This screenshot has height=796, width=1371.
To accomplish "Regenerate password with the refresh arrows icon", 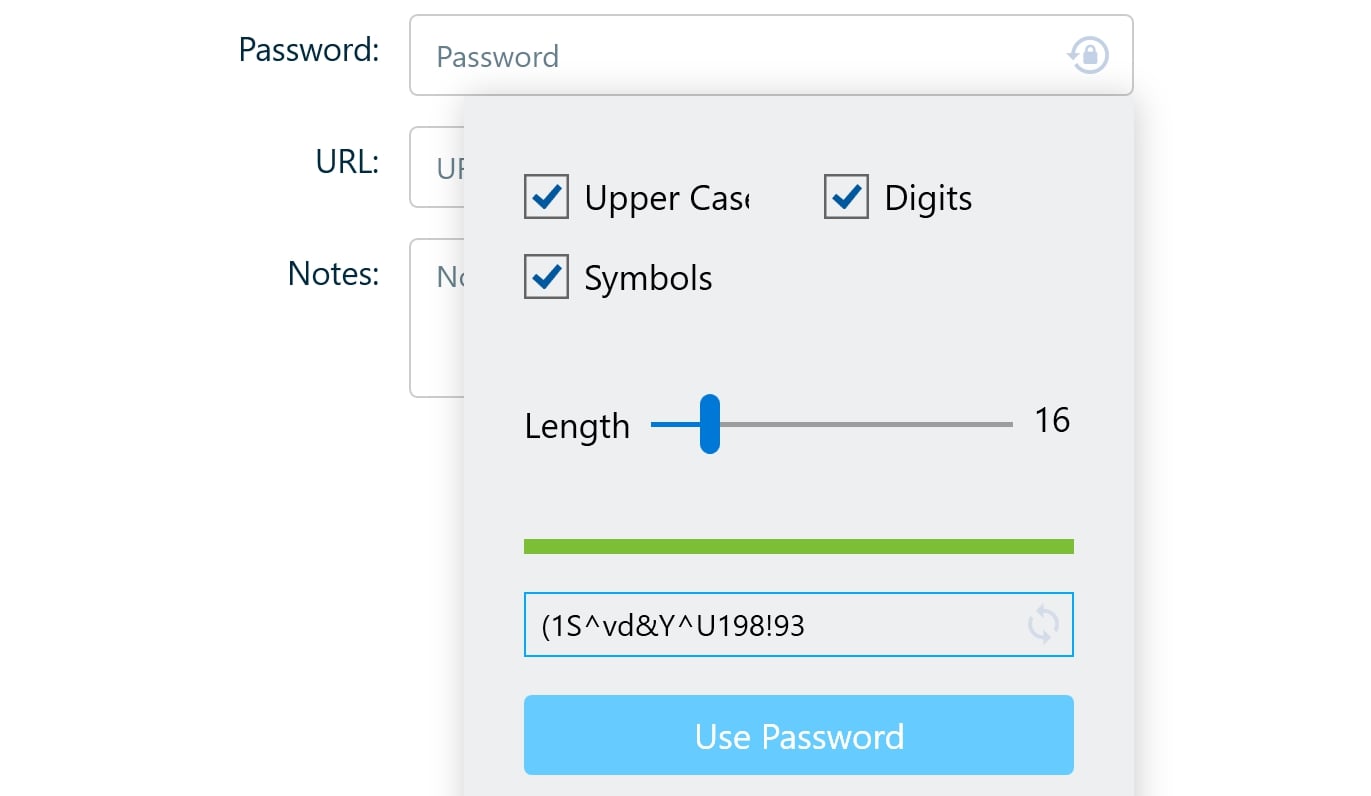I will [1043, 626].
